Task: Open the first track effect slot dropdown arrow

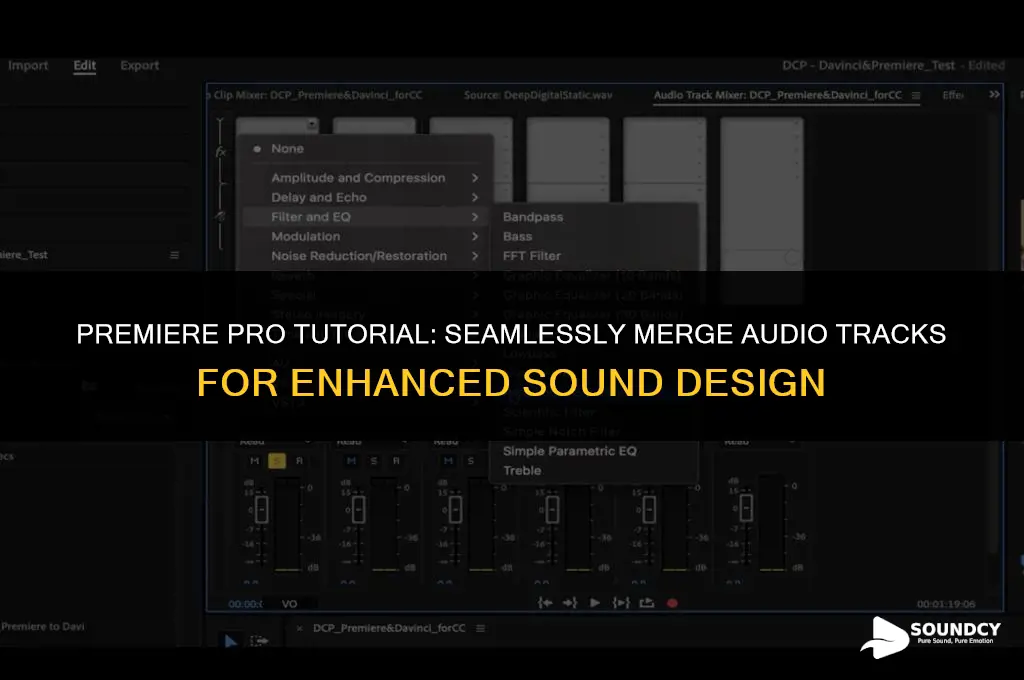Action: (312, 124)
